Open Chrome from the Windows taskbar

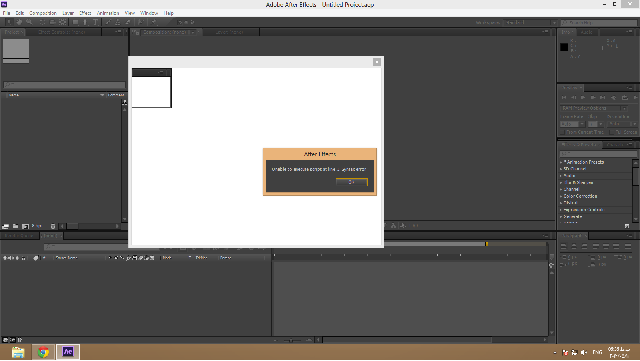43,352
